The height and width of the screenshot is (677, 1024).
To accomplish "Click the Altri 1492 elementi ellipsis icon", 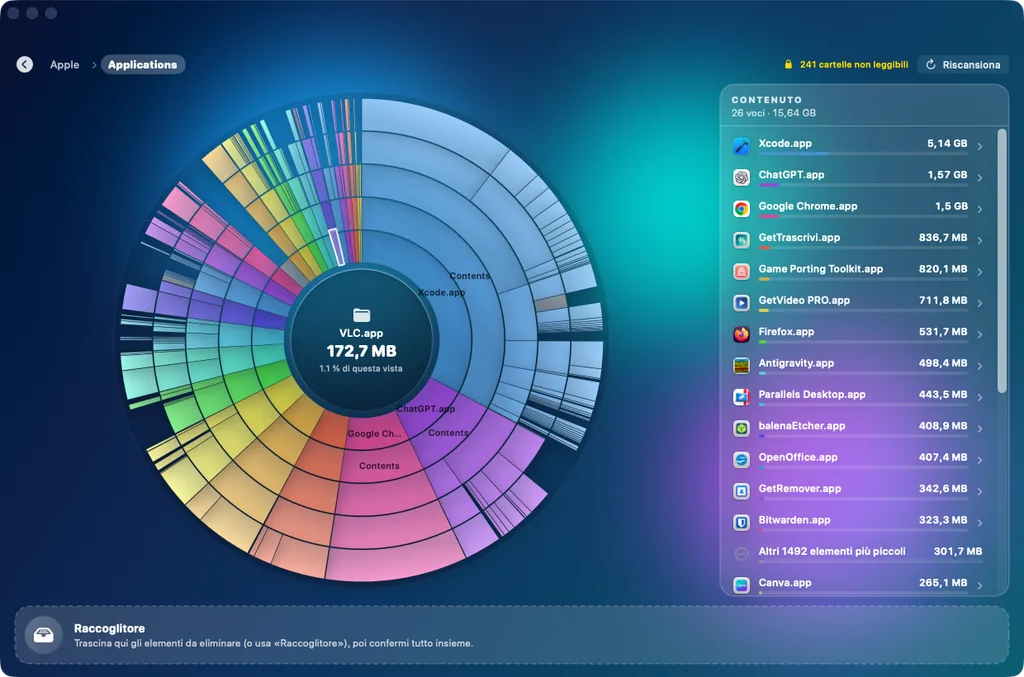I will pos(741,554).
